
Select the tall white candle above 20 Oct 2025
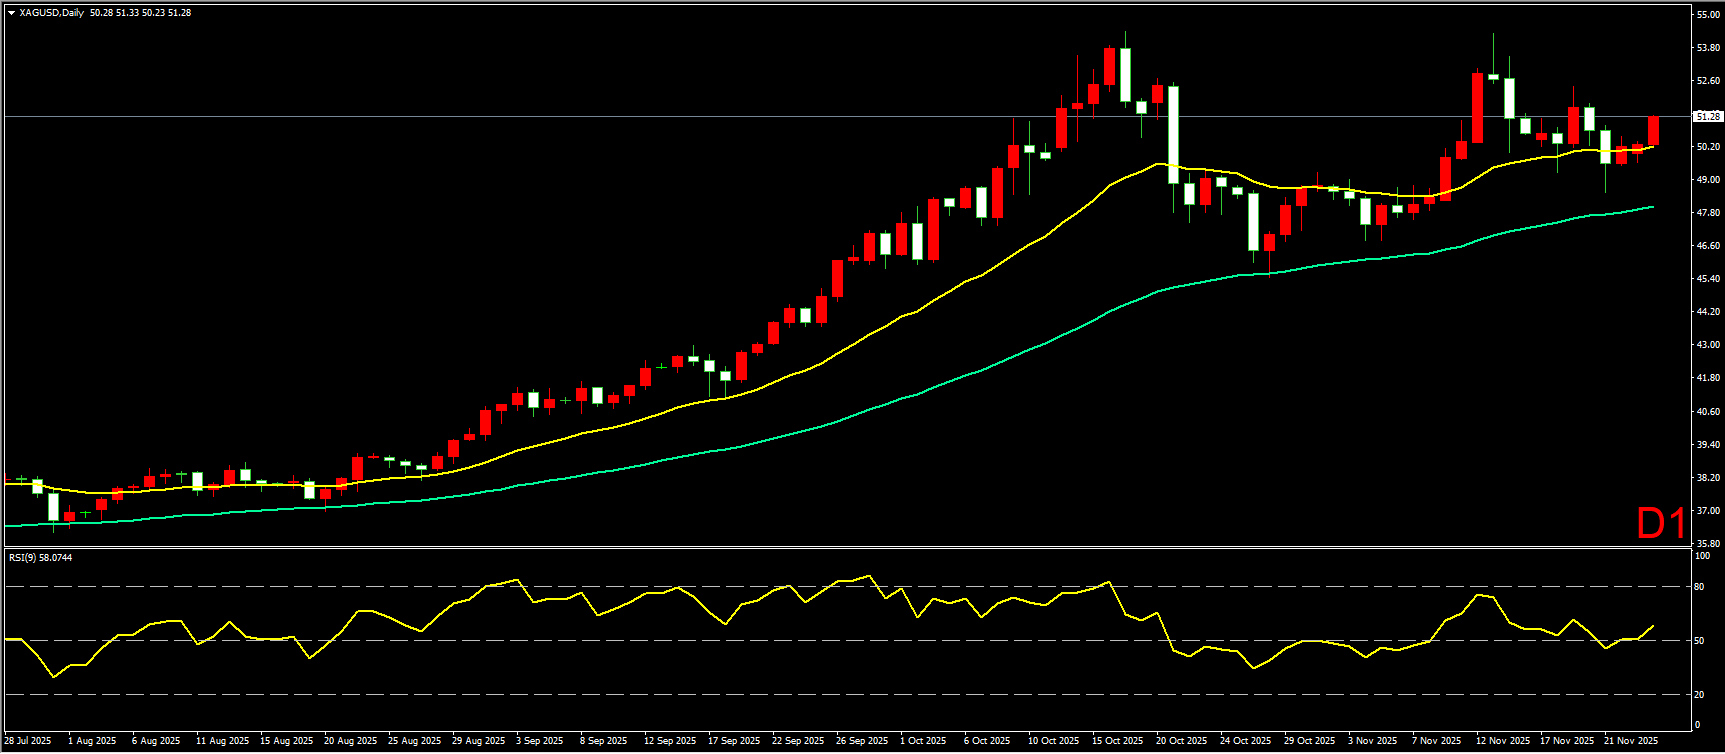(x=1173, y=134)
